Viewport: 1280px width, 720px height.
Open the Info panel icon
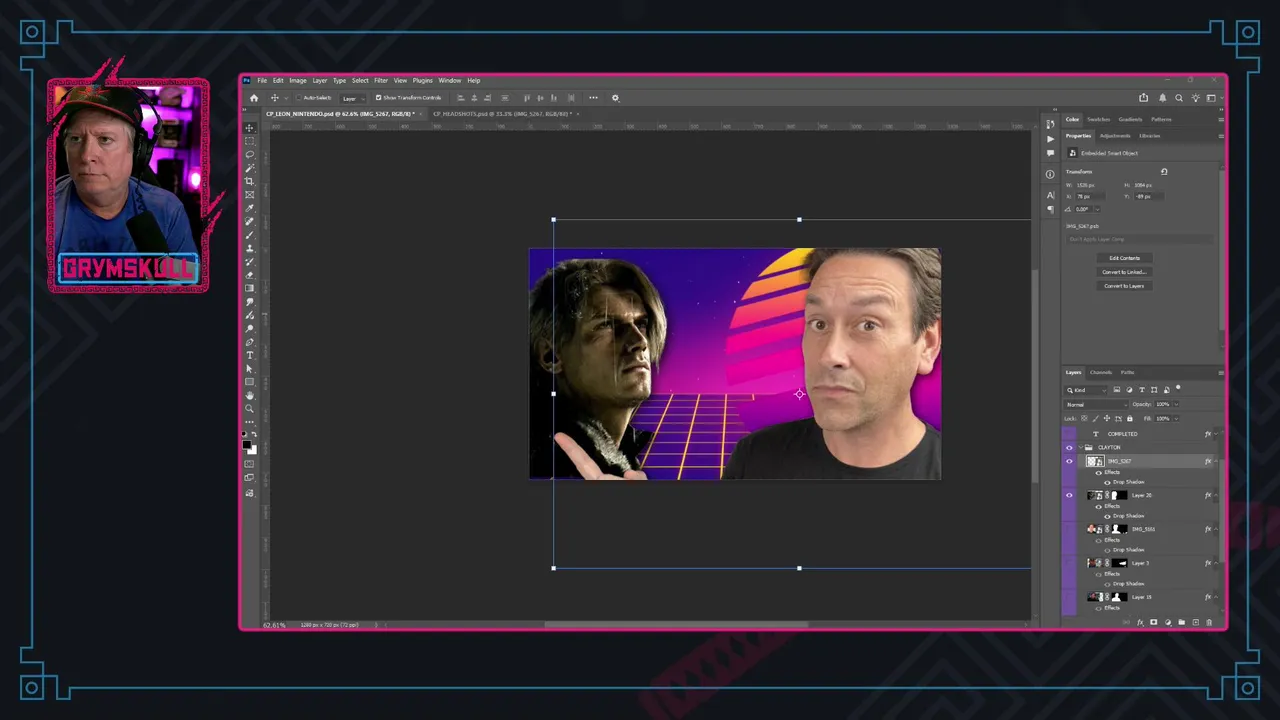click(1050, 174)
